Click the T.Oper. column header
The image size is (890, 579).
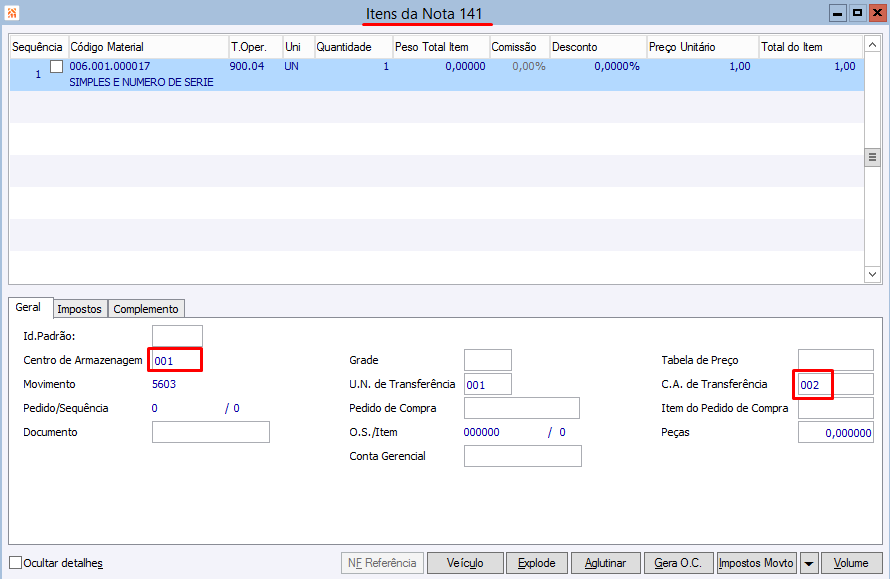[255, 47]
